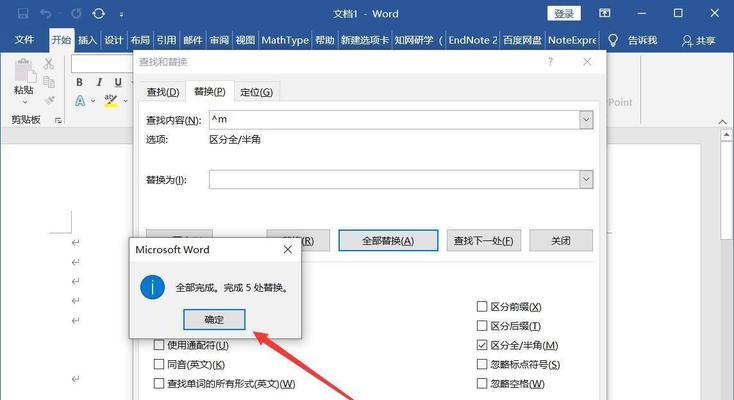Image resolution: width=734 pixels, height=400 pixels.
Task: Enable the 同音(英文)(K) checkbox
Action: [159, 364]
